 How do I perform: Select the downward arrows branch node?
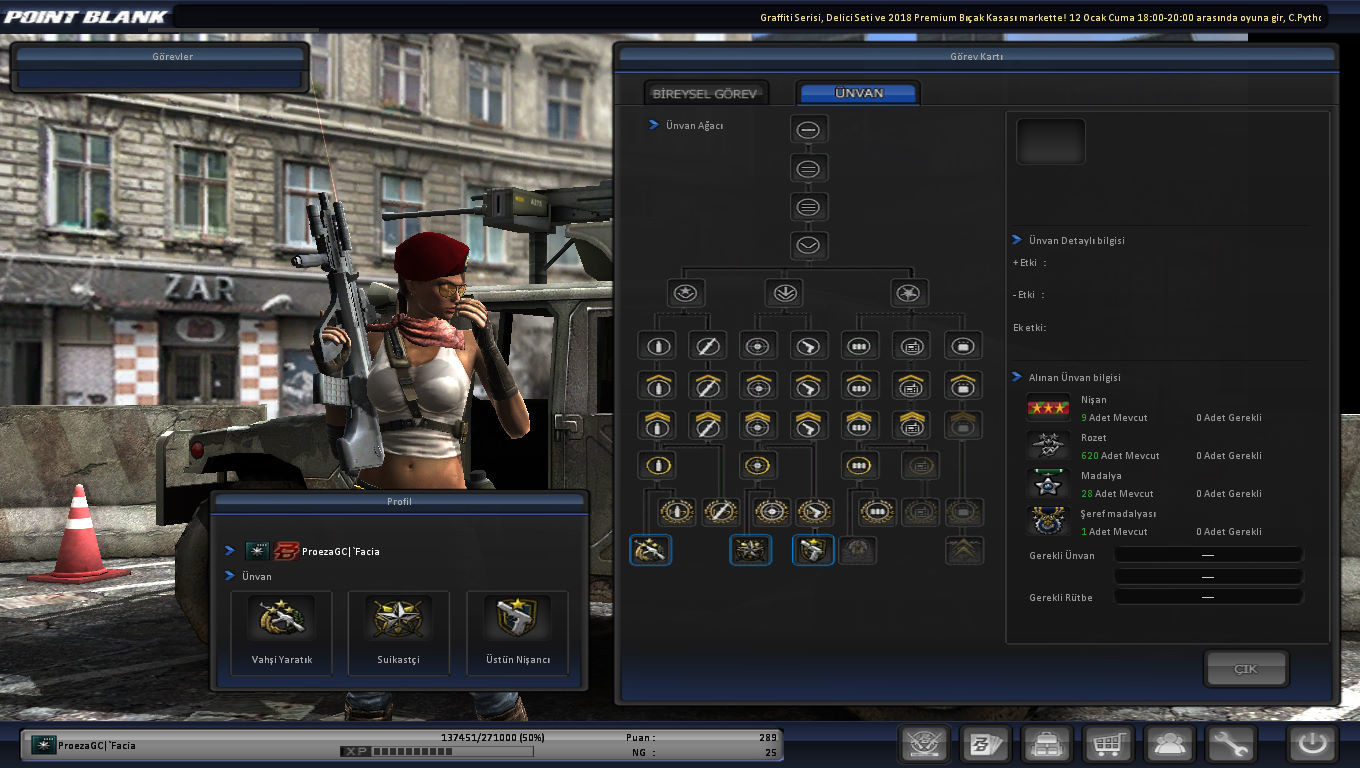pos(784,293)
